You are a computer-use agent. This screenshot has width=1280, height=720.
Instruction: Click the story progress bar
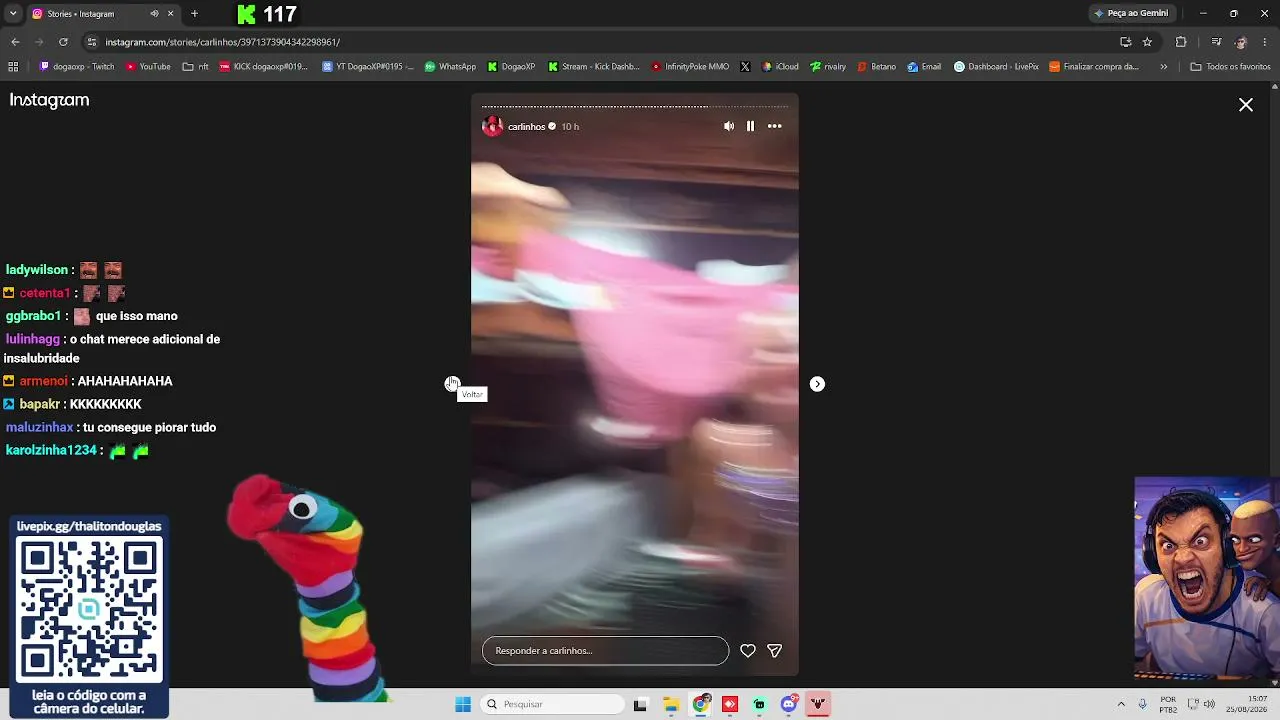(635, 106)
